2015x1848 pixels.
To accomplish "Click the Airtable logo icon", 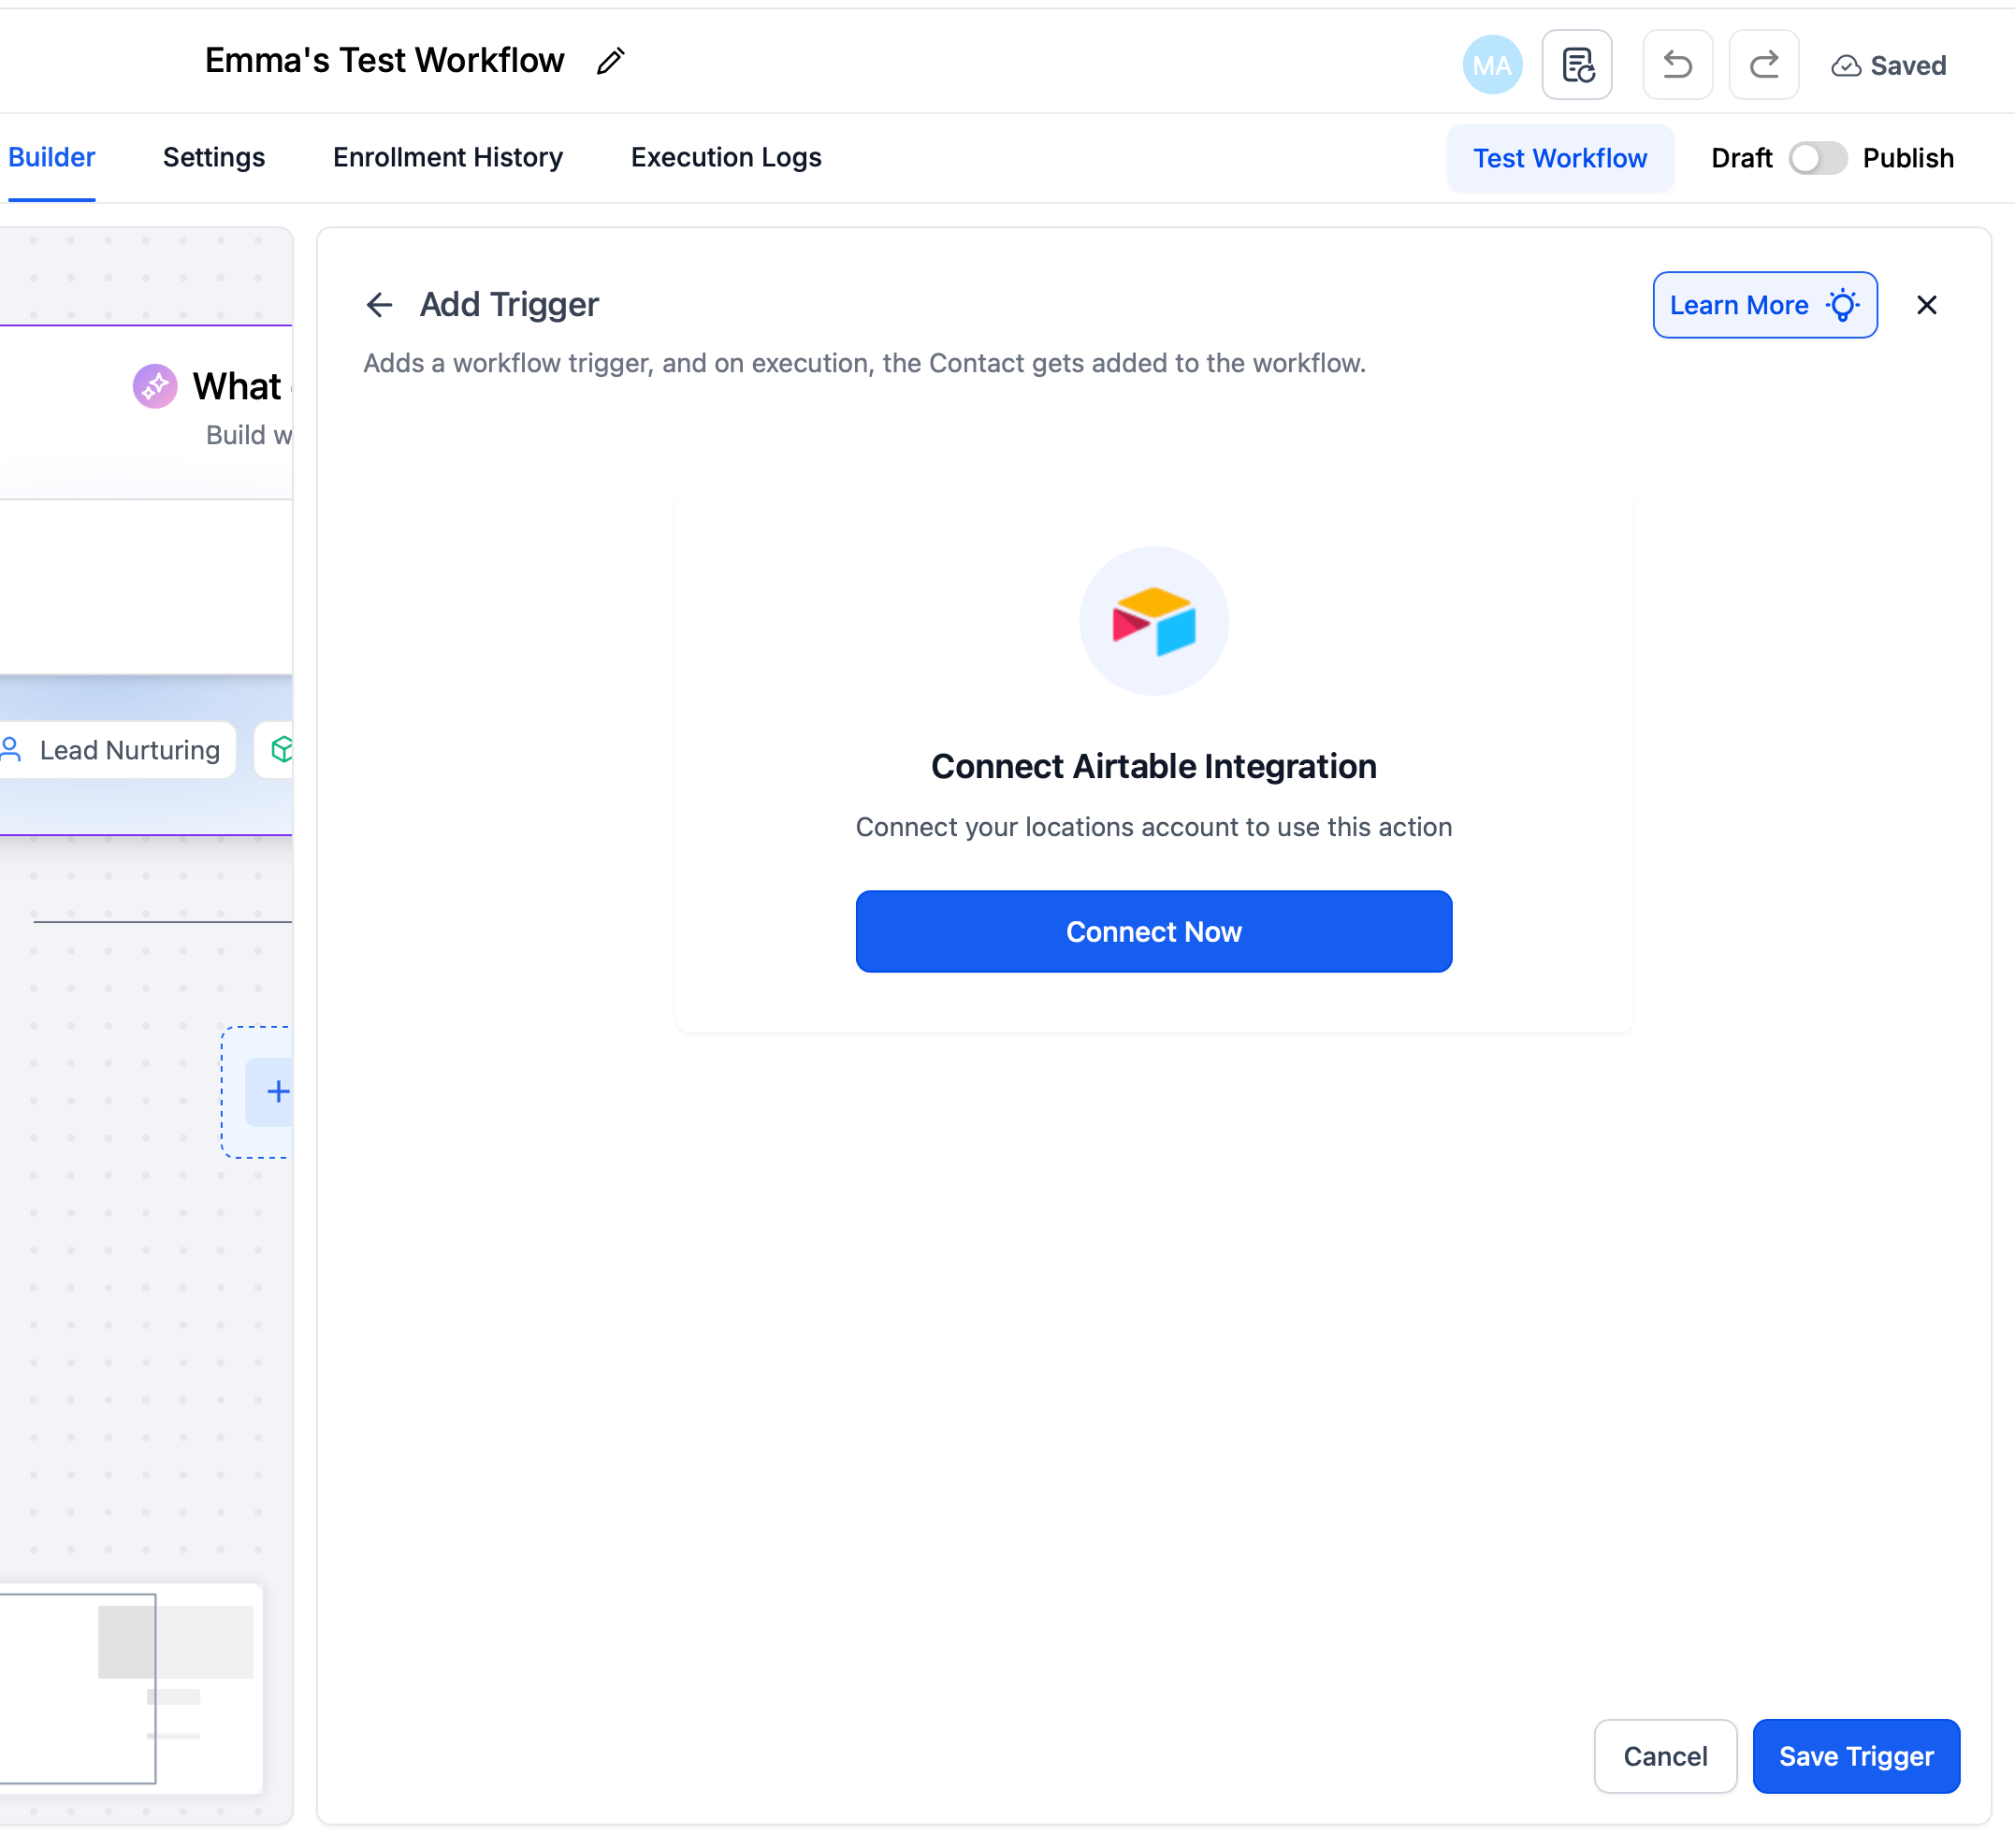I will [1153, 621].
